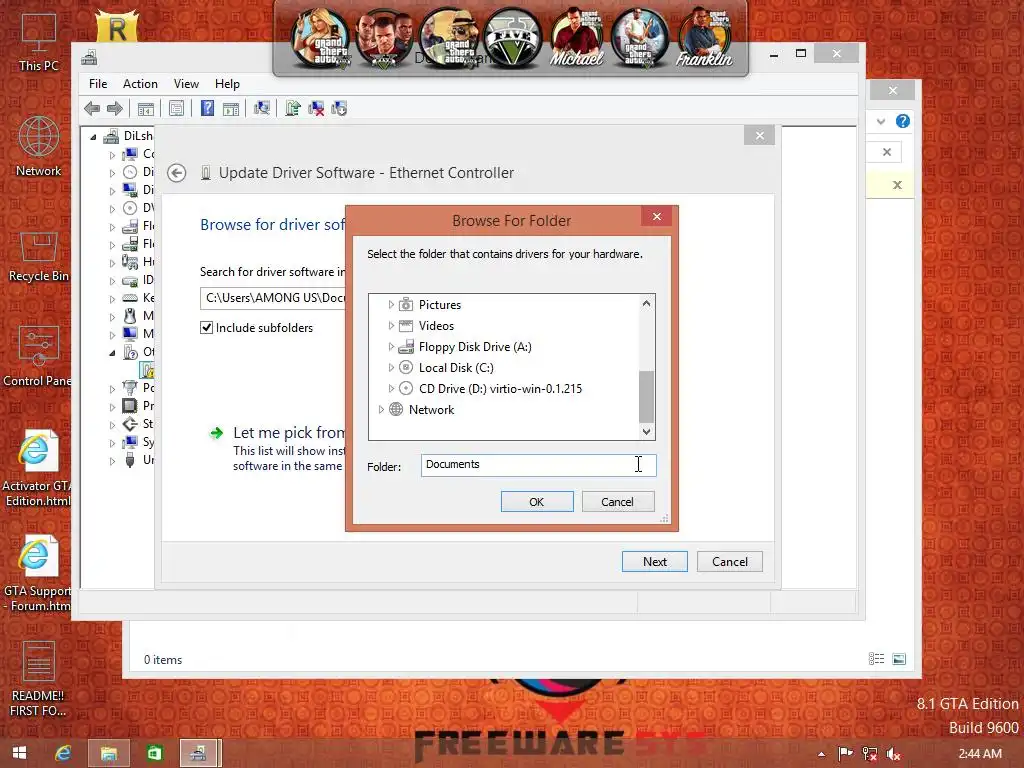1024x768 pixels.
Task: Click the folder tree scrollbar up arrow
Action: [646, 303]
